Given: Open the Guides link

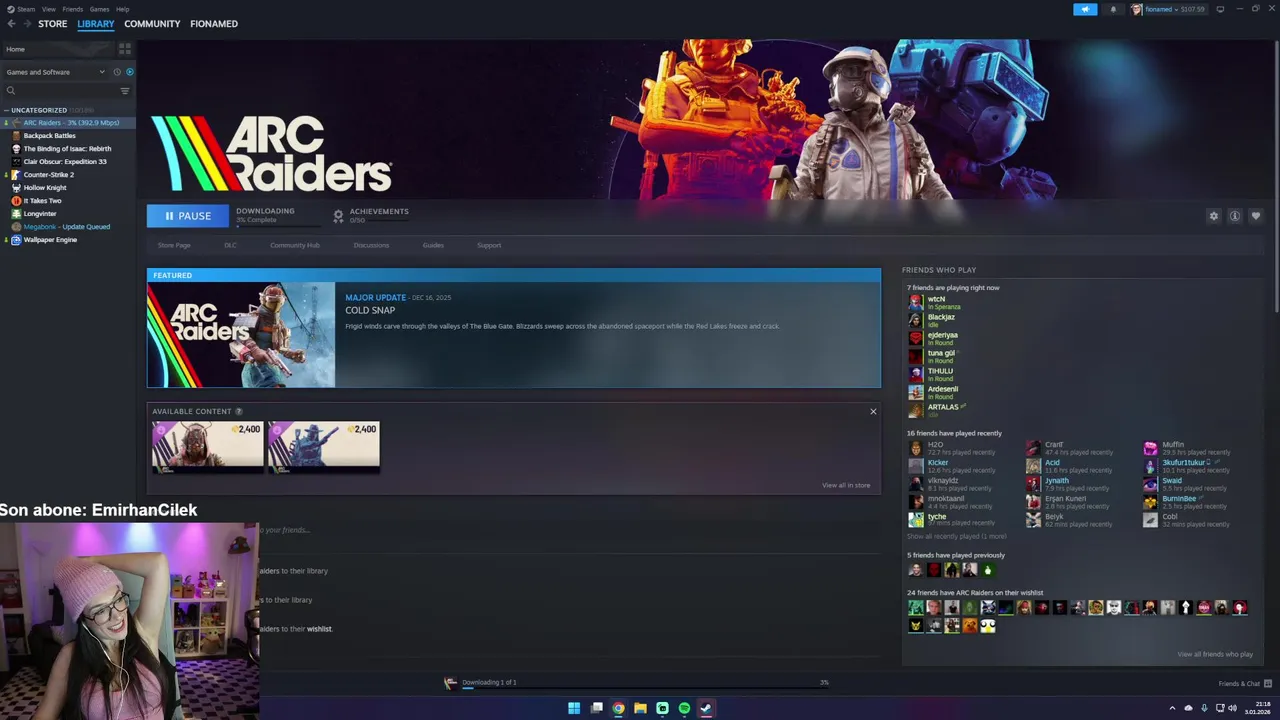Looking at the screenshot, I should 433,245.
